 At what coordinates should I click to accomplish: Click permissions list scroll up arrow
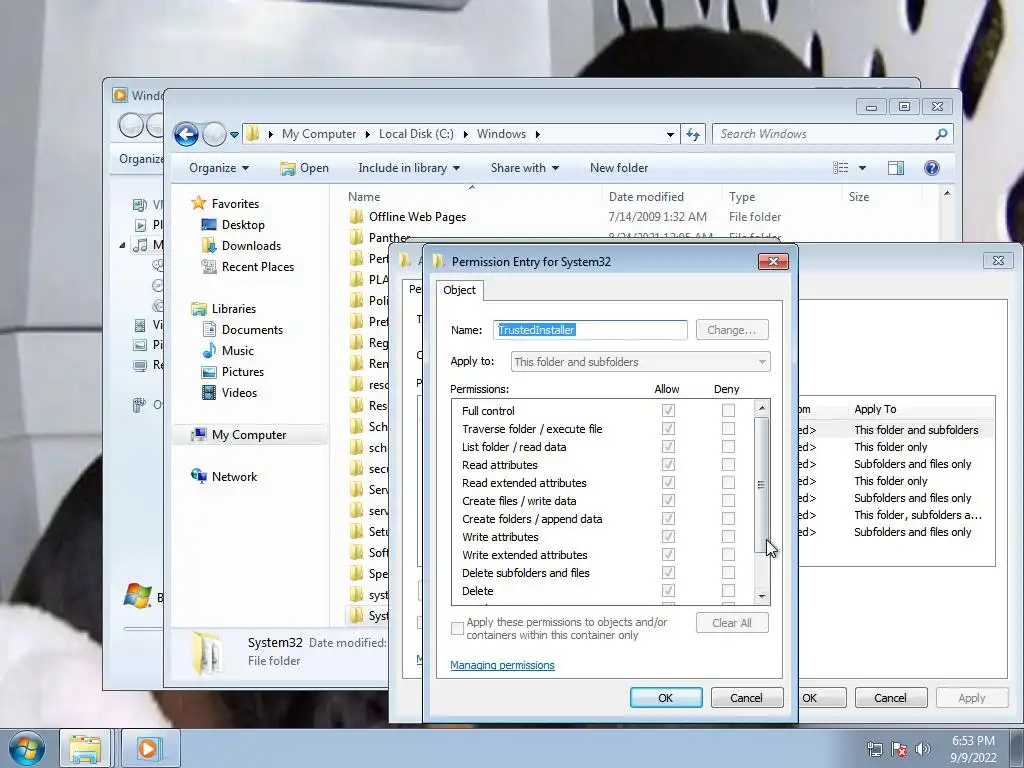pos(761,408)
